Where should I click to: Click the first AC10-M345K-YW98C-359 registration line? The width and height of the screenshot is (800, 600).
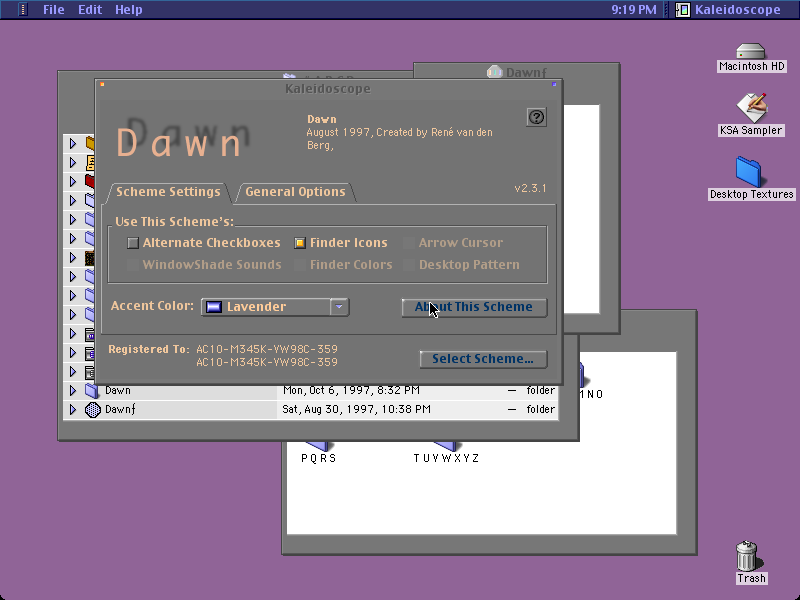267,349
